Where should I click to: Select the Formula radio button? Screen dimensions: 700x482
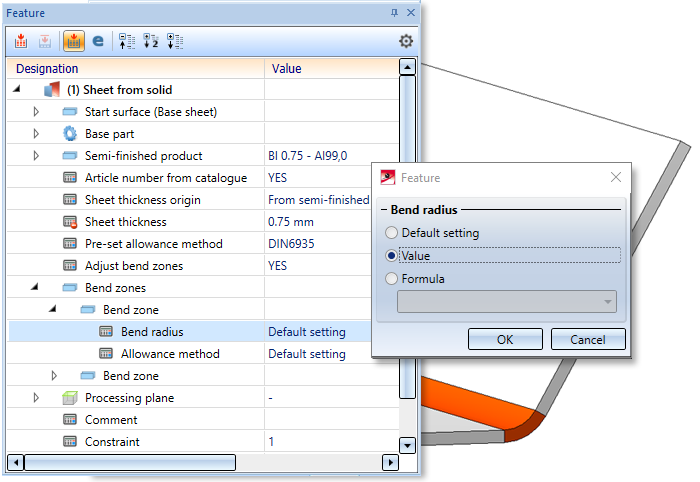[x=391, y=278]
